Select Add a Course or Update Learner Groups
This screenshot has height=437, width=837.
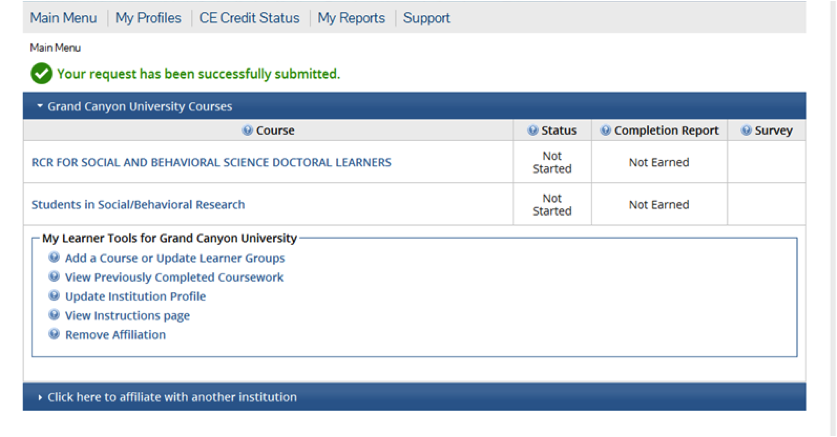click(x=175, y=258)
